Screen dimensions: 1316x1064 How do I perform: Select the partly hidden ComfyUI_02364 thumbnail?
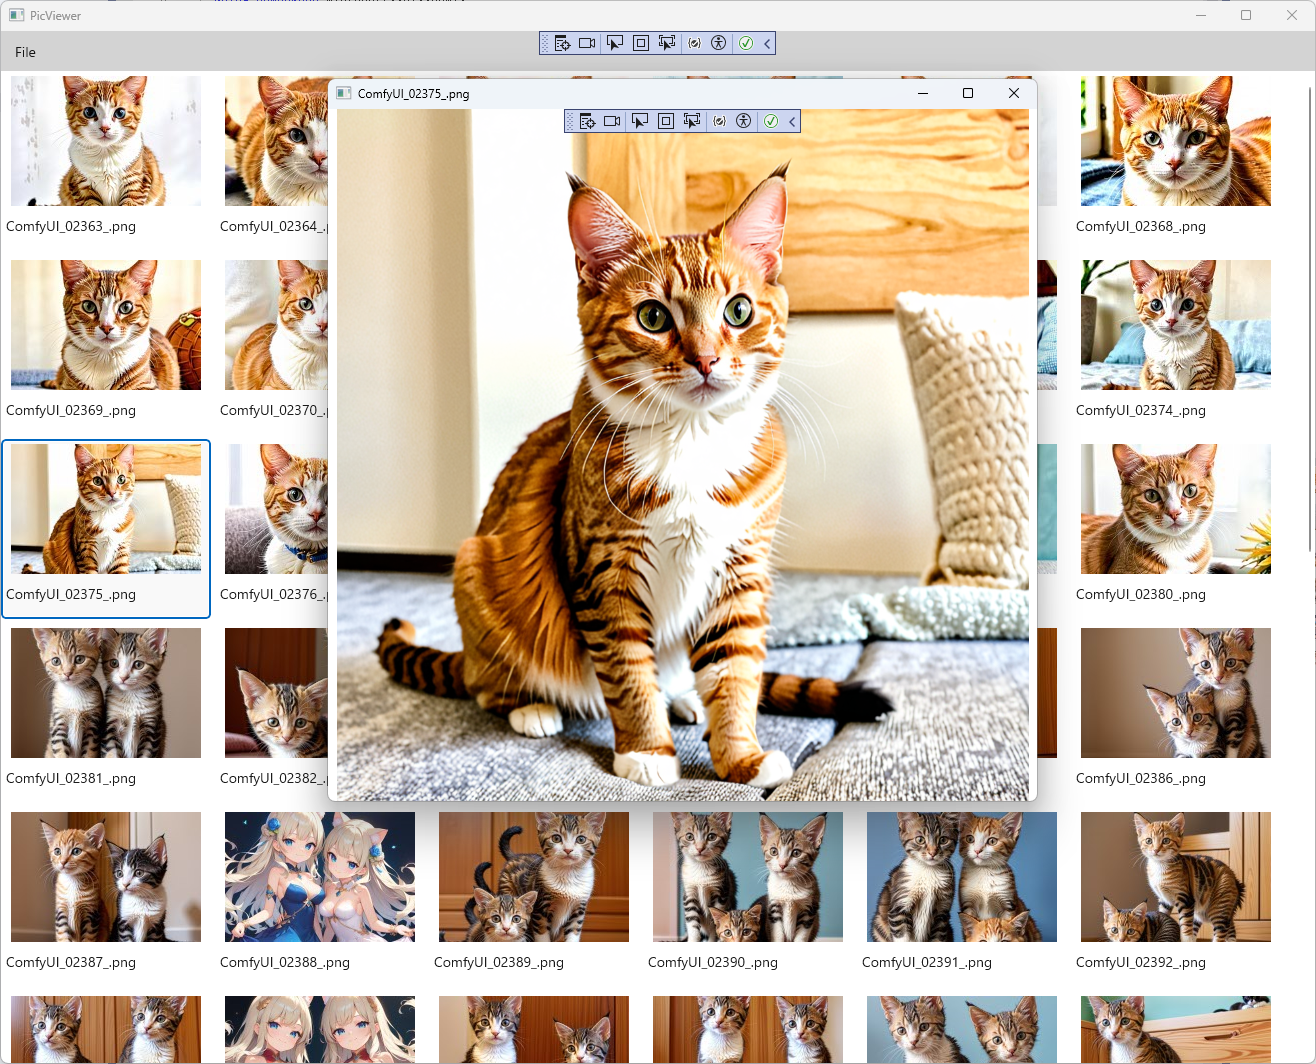[x=276, y=141]
